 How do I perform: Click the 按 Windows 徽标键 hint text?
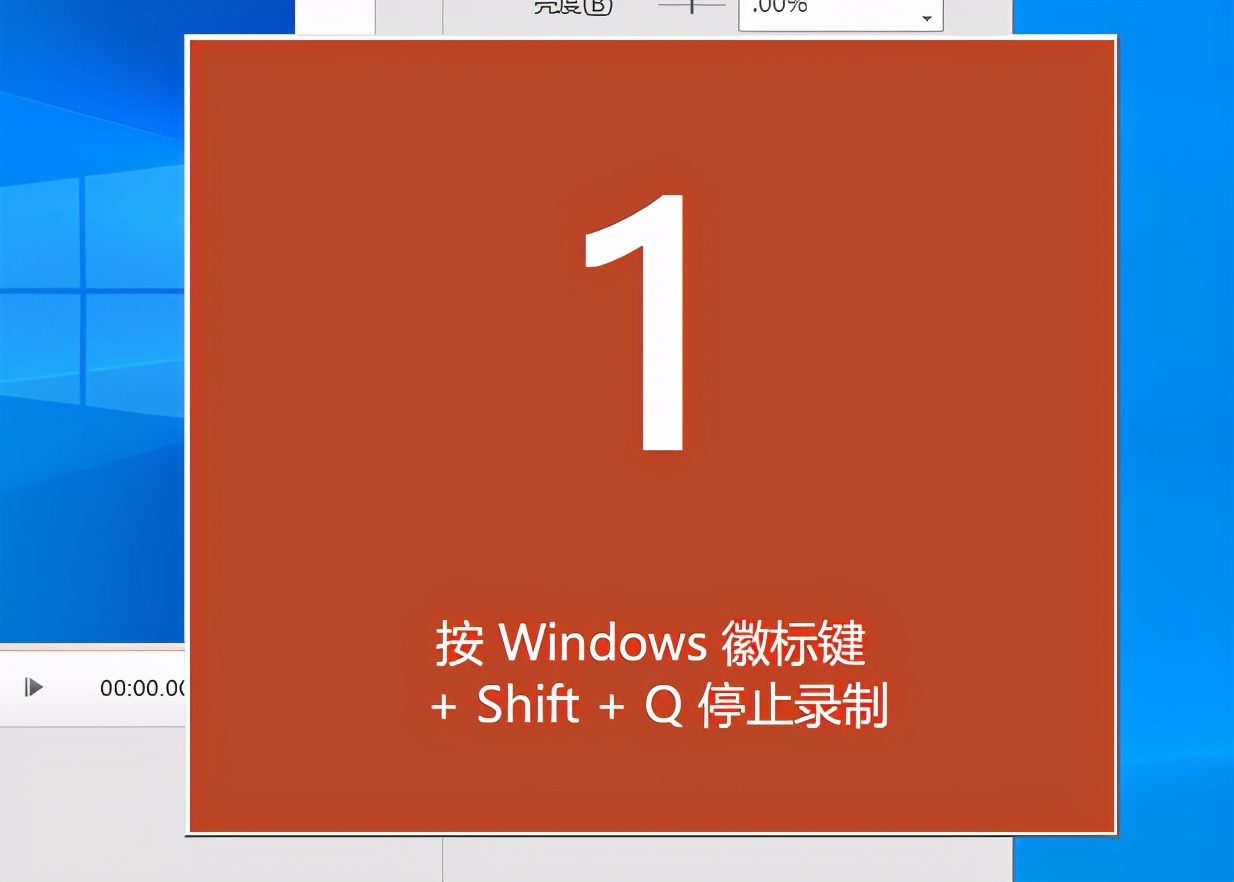coord(650,642)
